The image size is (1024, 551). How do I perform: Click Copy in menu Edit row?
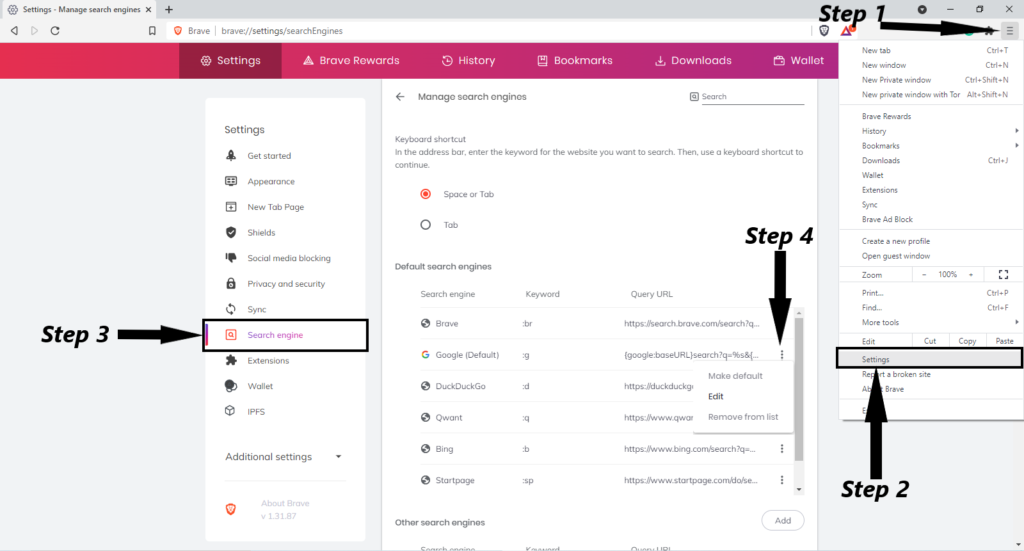pyautogui.click(x=967, y=341)
